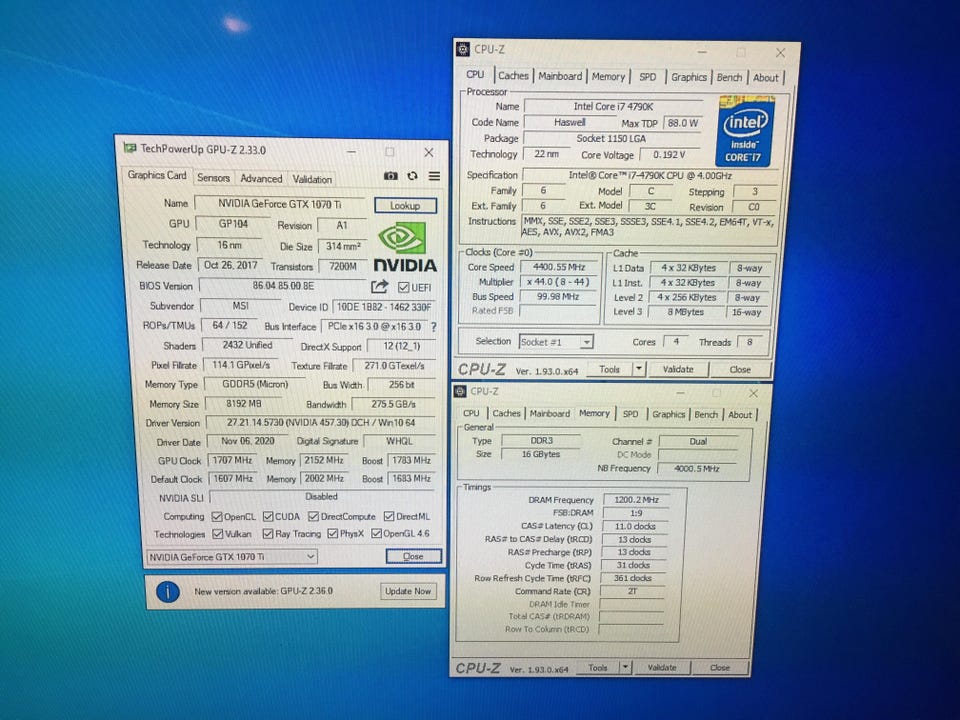Open SPD tab in lower CPU-Z window
The width and height of the screenshot is (960, 720).
pos(631,414)
